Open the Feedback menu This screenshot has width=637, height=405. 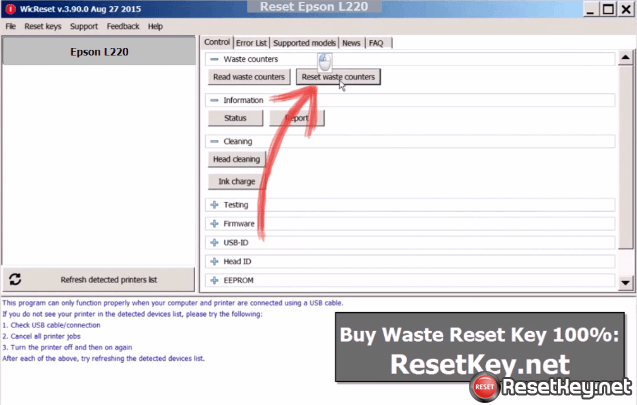123,26
